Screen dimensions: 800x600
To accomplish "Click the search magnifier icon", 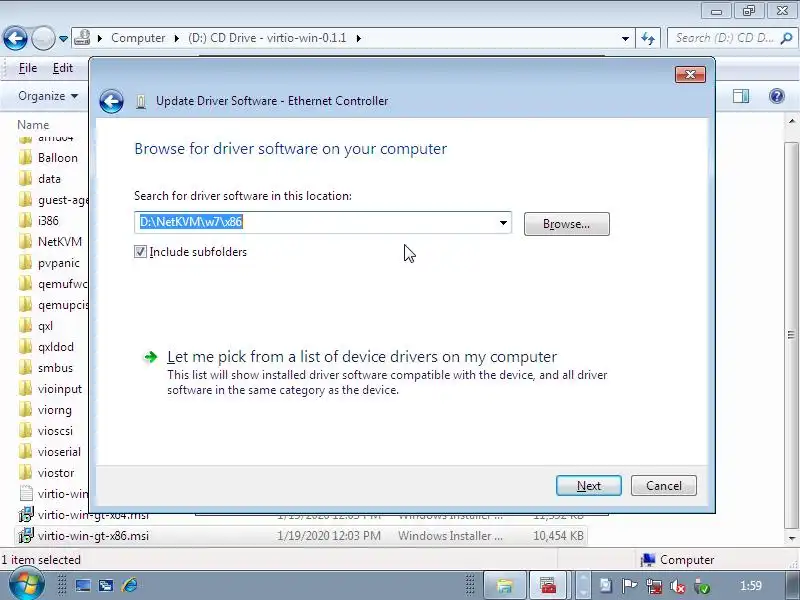I will click(x=786, y=38).
